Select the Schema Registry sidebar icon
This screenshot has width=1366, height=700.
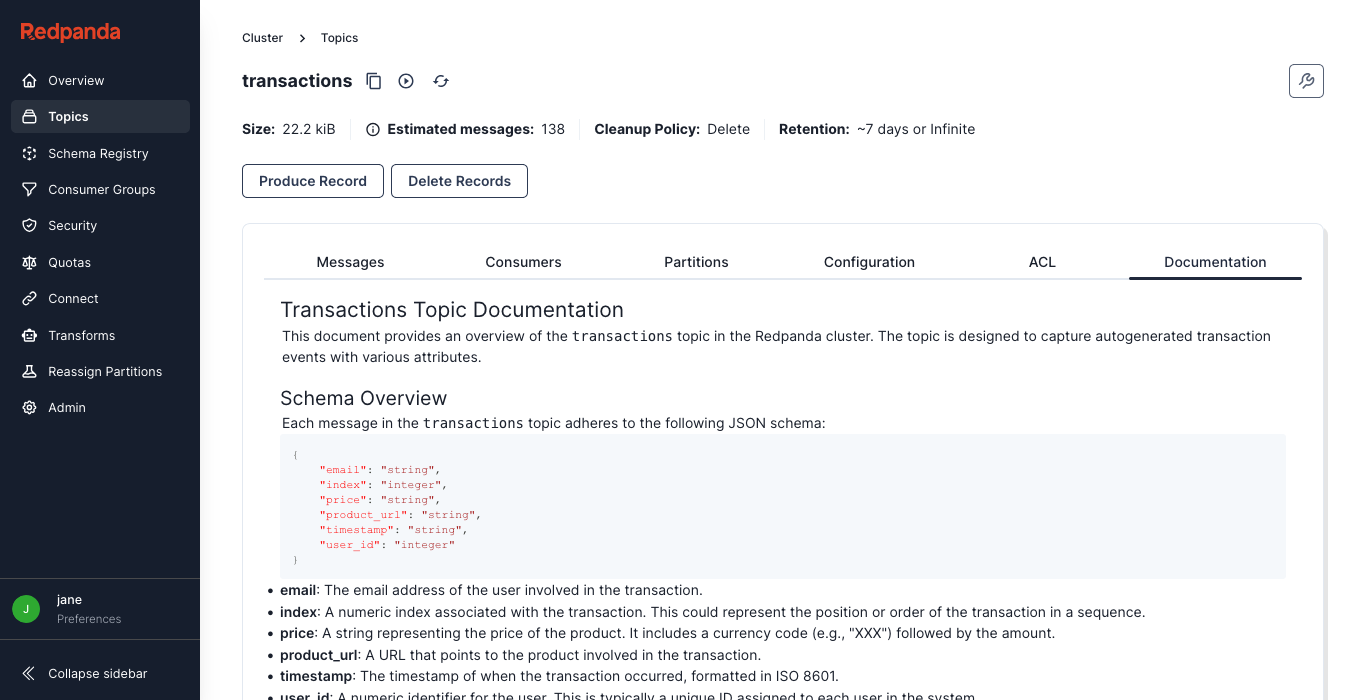tap(29, 153)
